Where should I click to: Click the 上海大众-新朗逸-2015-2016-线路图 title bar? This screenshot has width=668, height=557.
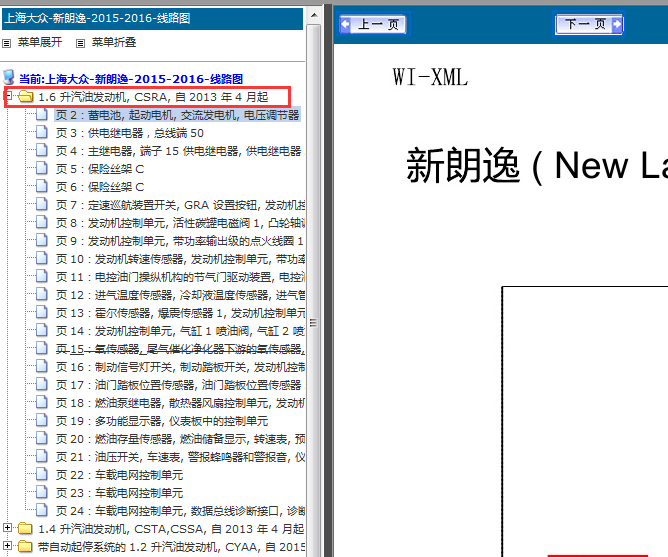pyautogui.click(x=153, y=18)
